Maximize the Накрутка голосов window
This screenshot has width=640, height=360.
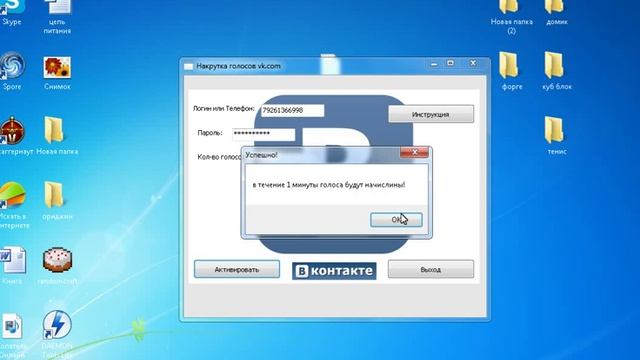(x=451, y=63)
